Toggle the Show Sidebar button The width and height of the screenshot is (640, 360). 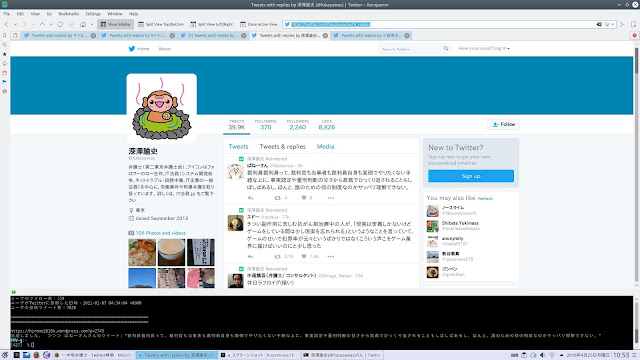coord(116,24)
